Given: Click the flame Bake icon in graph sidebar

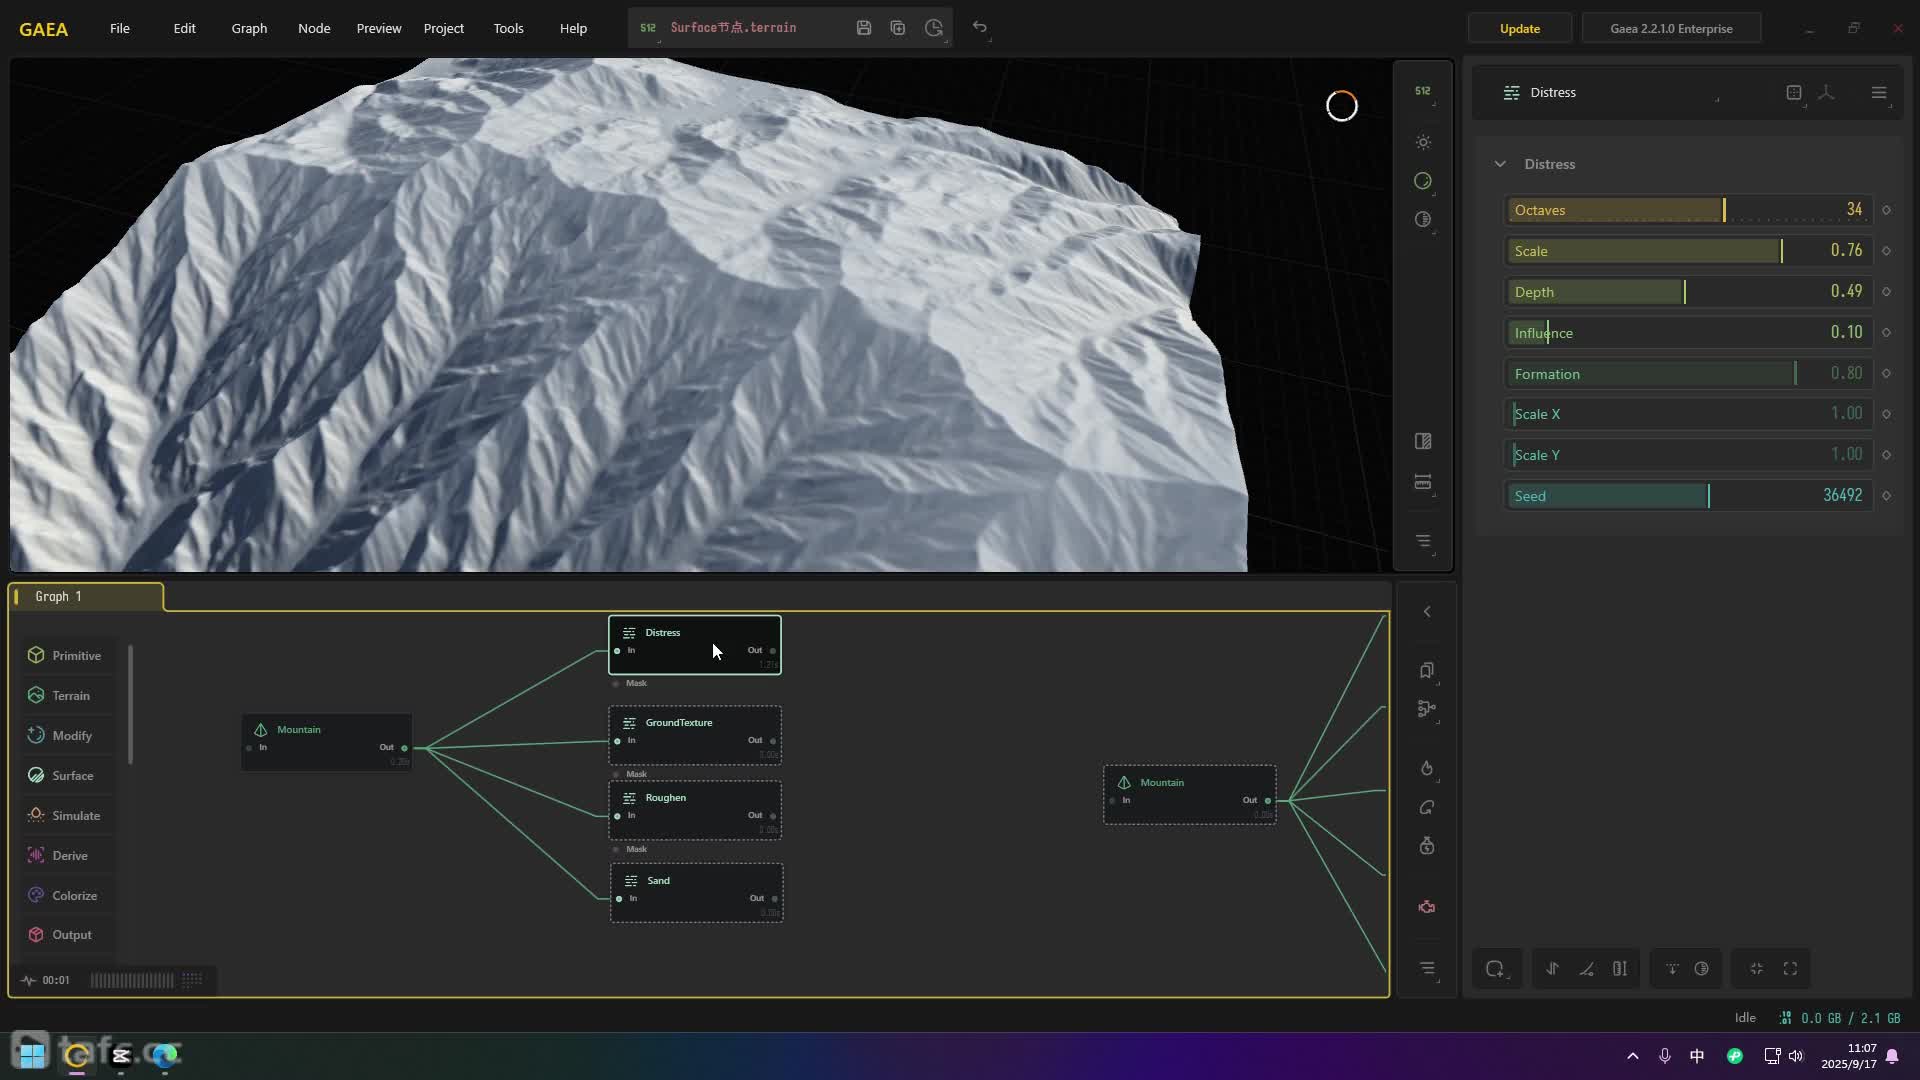Looking at the screenshot, I should pos(1427,768).
